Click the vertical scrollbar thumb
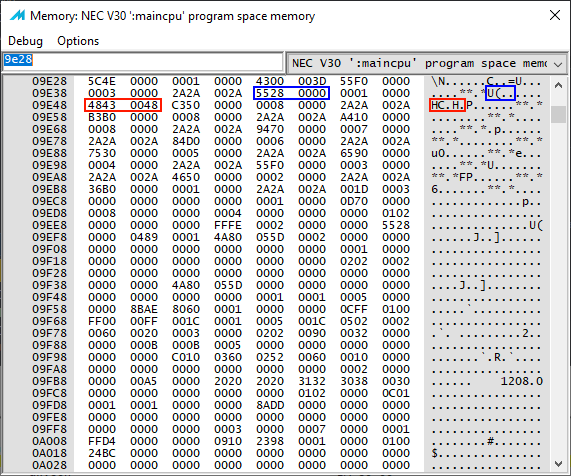The height and width of the screenshot is (476, 571). [x=558, y=114]
